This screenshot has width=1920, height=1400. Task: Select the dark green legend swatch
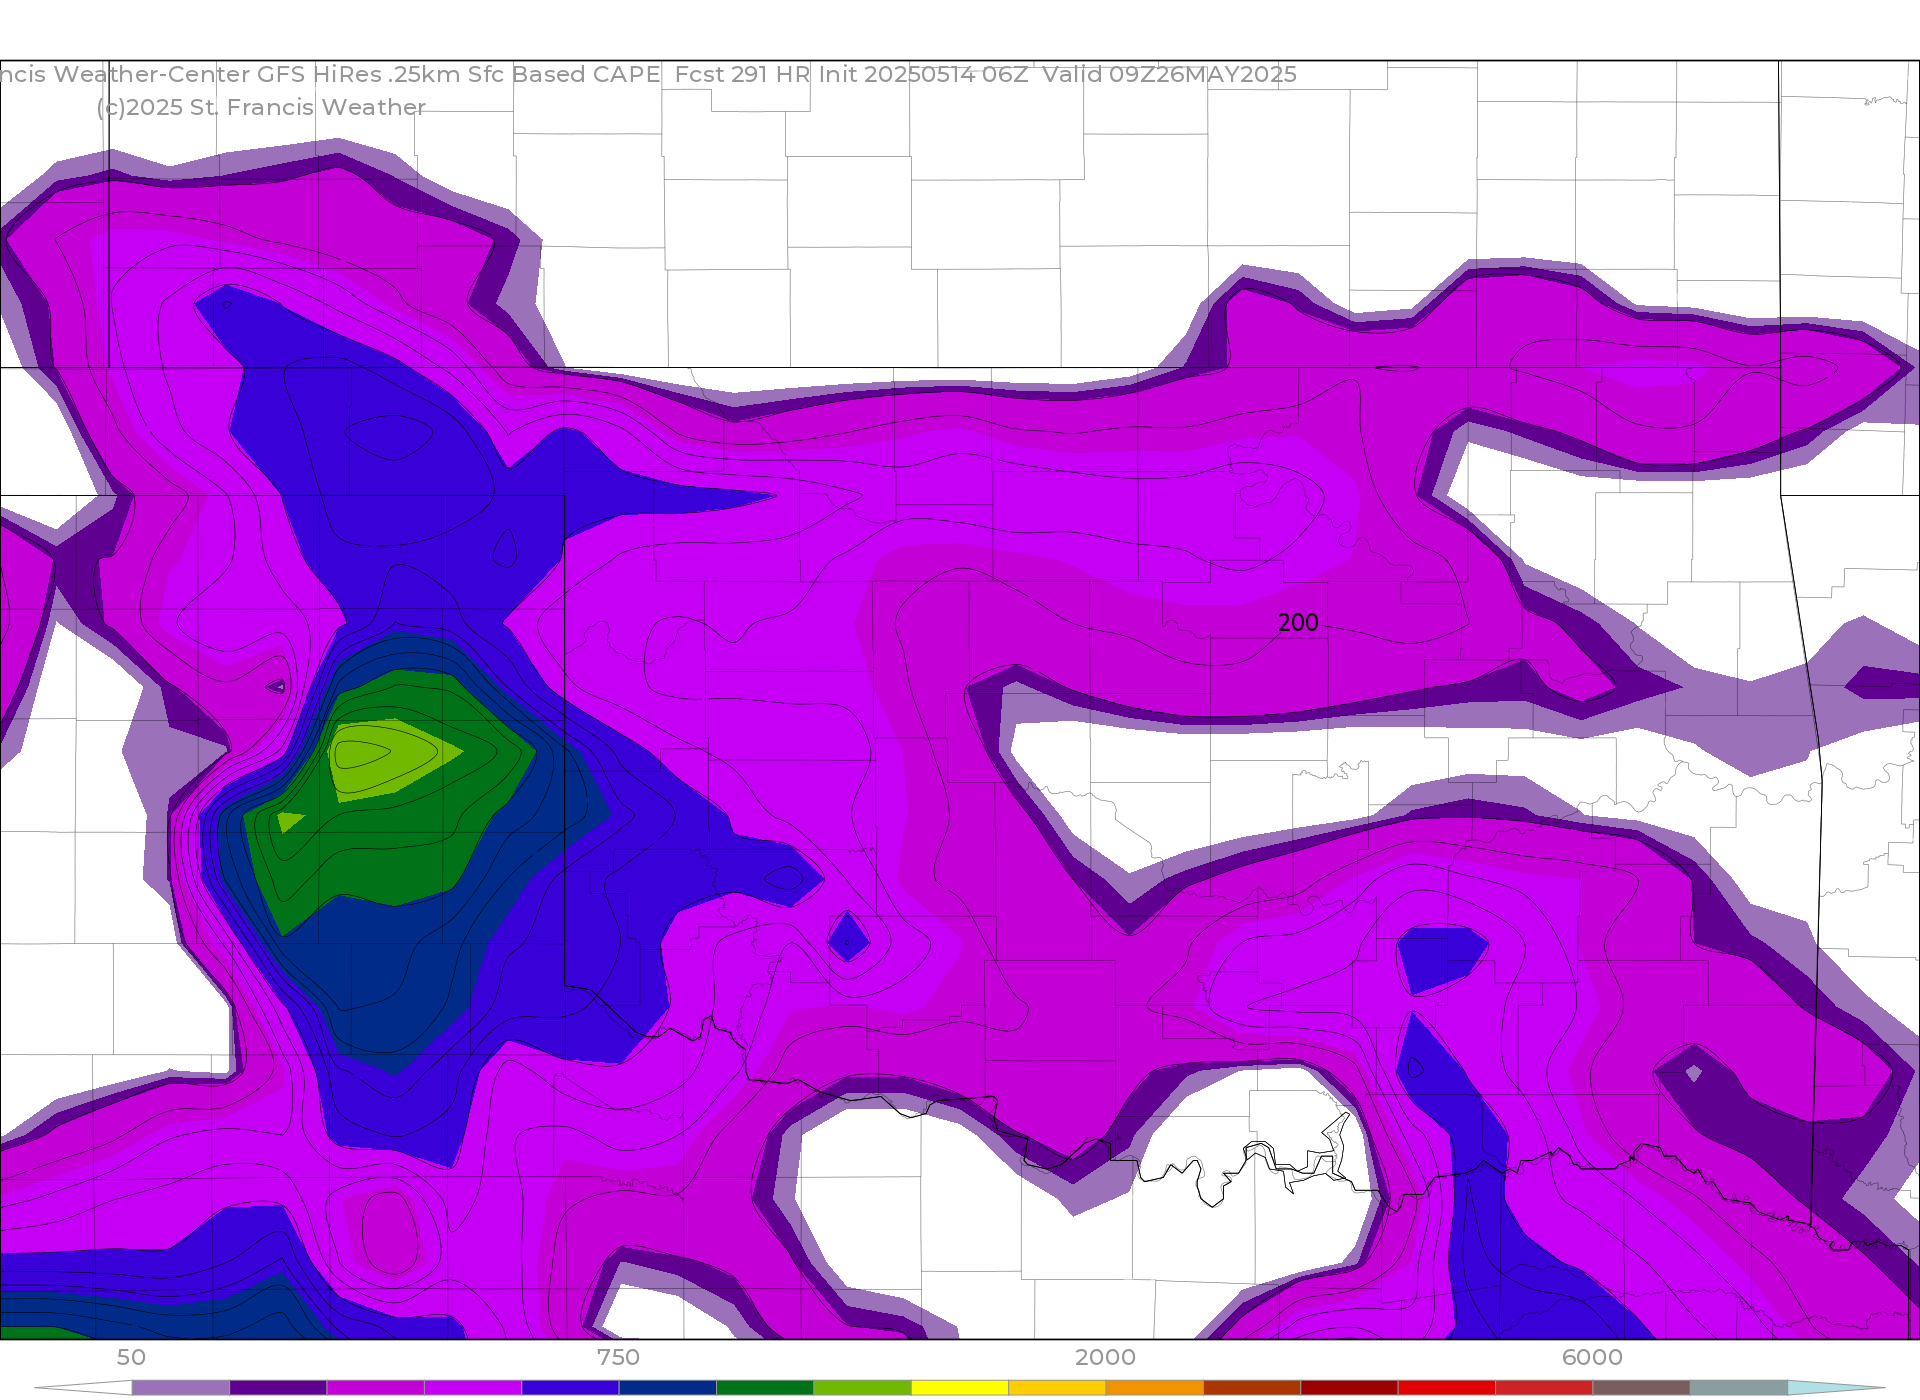click(x=765, y=1387)
